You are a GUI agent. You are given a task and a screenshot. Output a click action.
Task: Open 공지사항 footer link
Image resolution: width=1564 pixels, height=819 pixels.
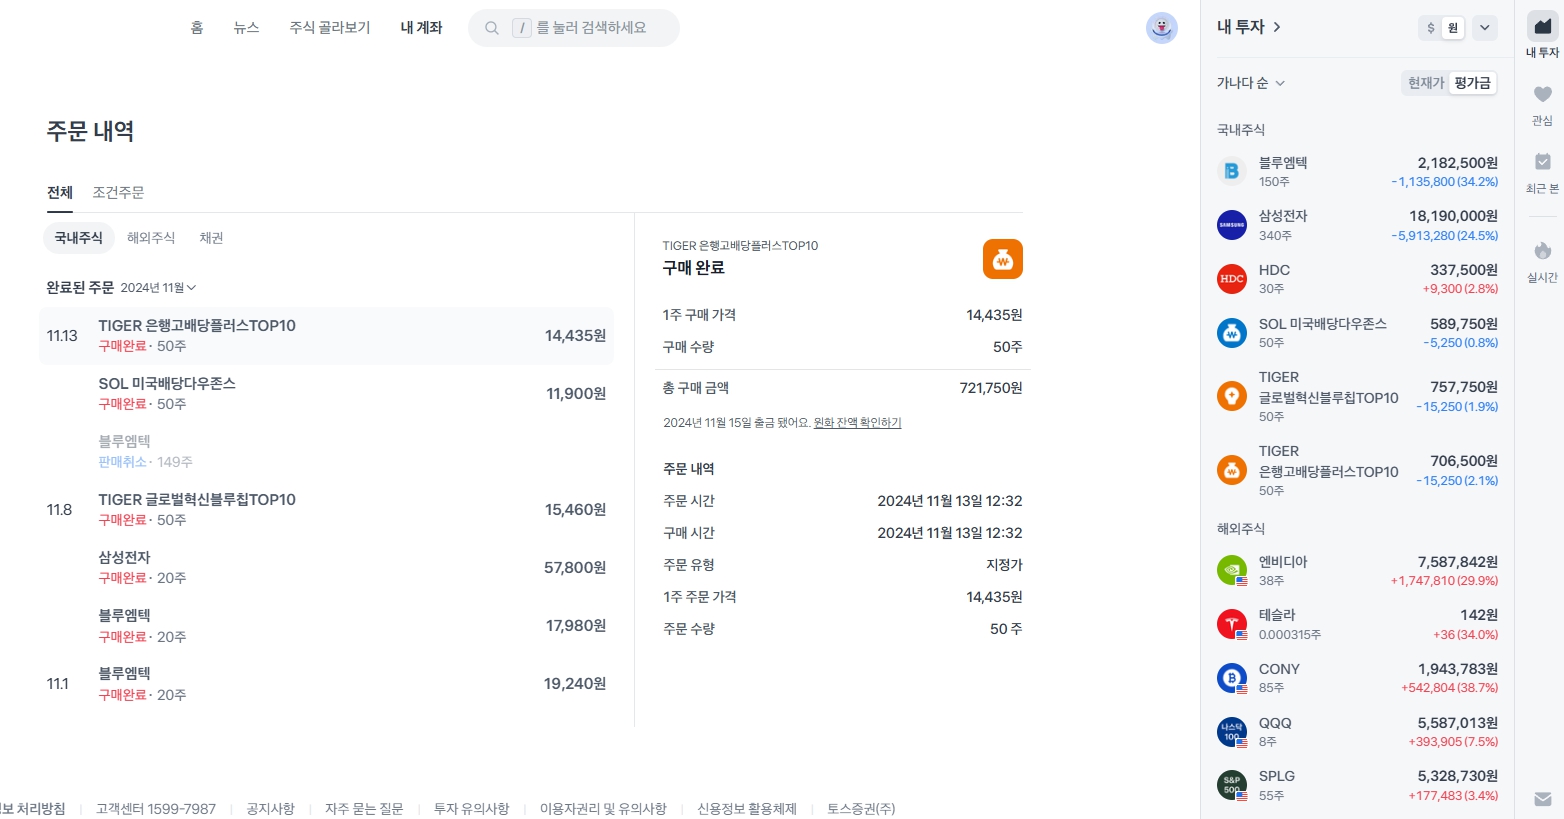270,808
